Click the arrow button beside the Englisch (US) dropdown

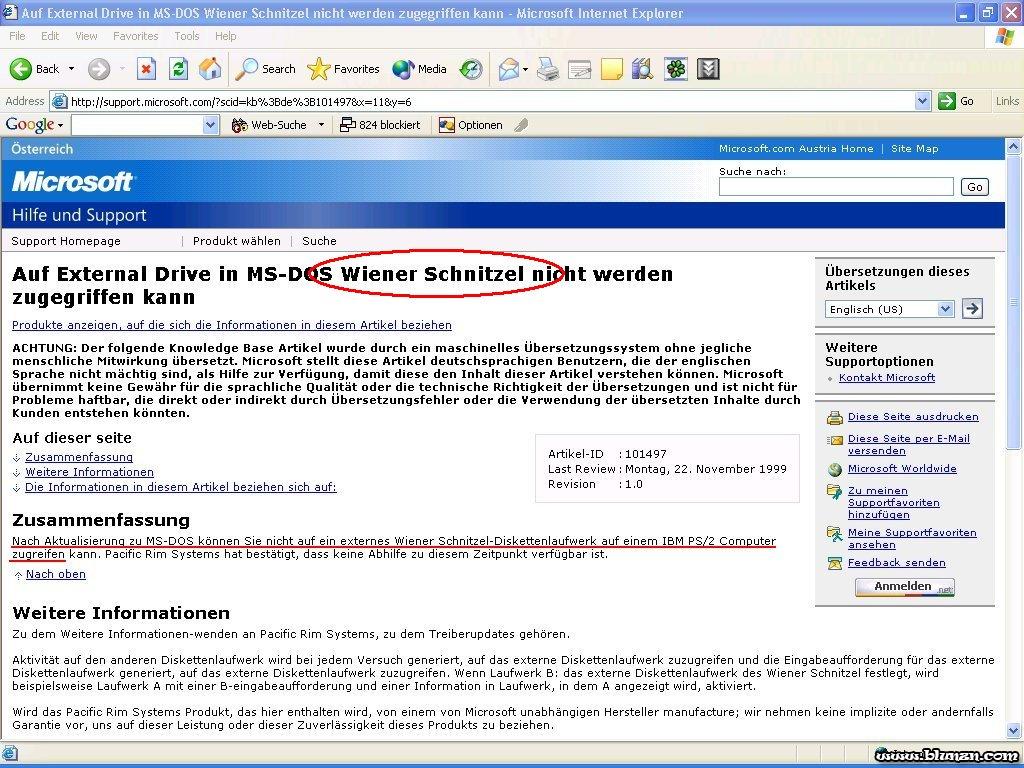point(972,308)
